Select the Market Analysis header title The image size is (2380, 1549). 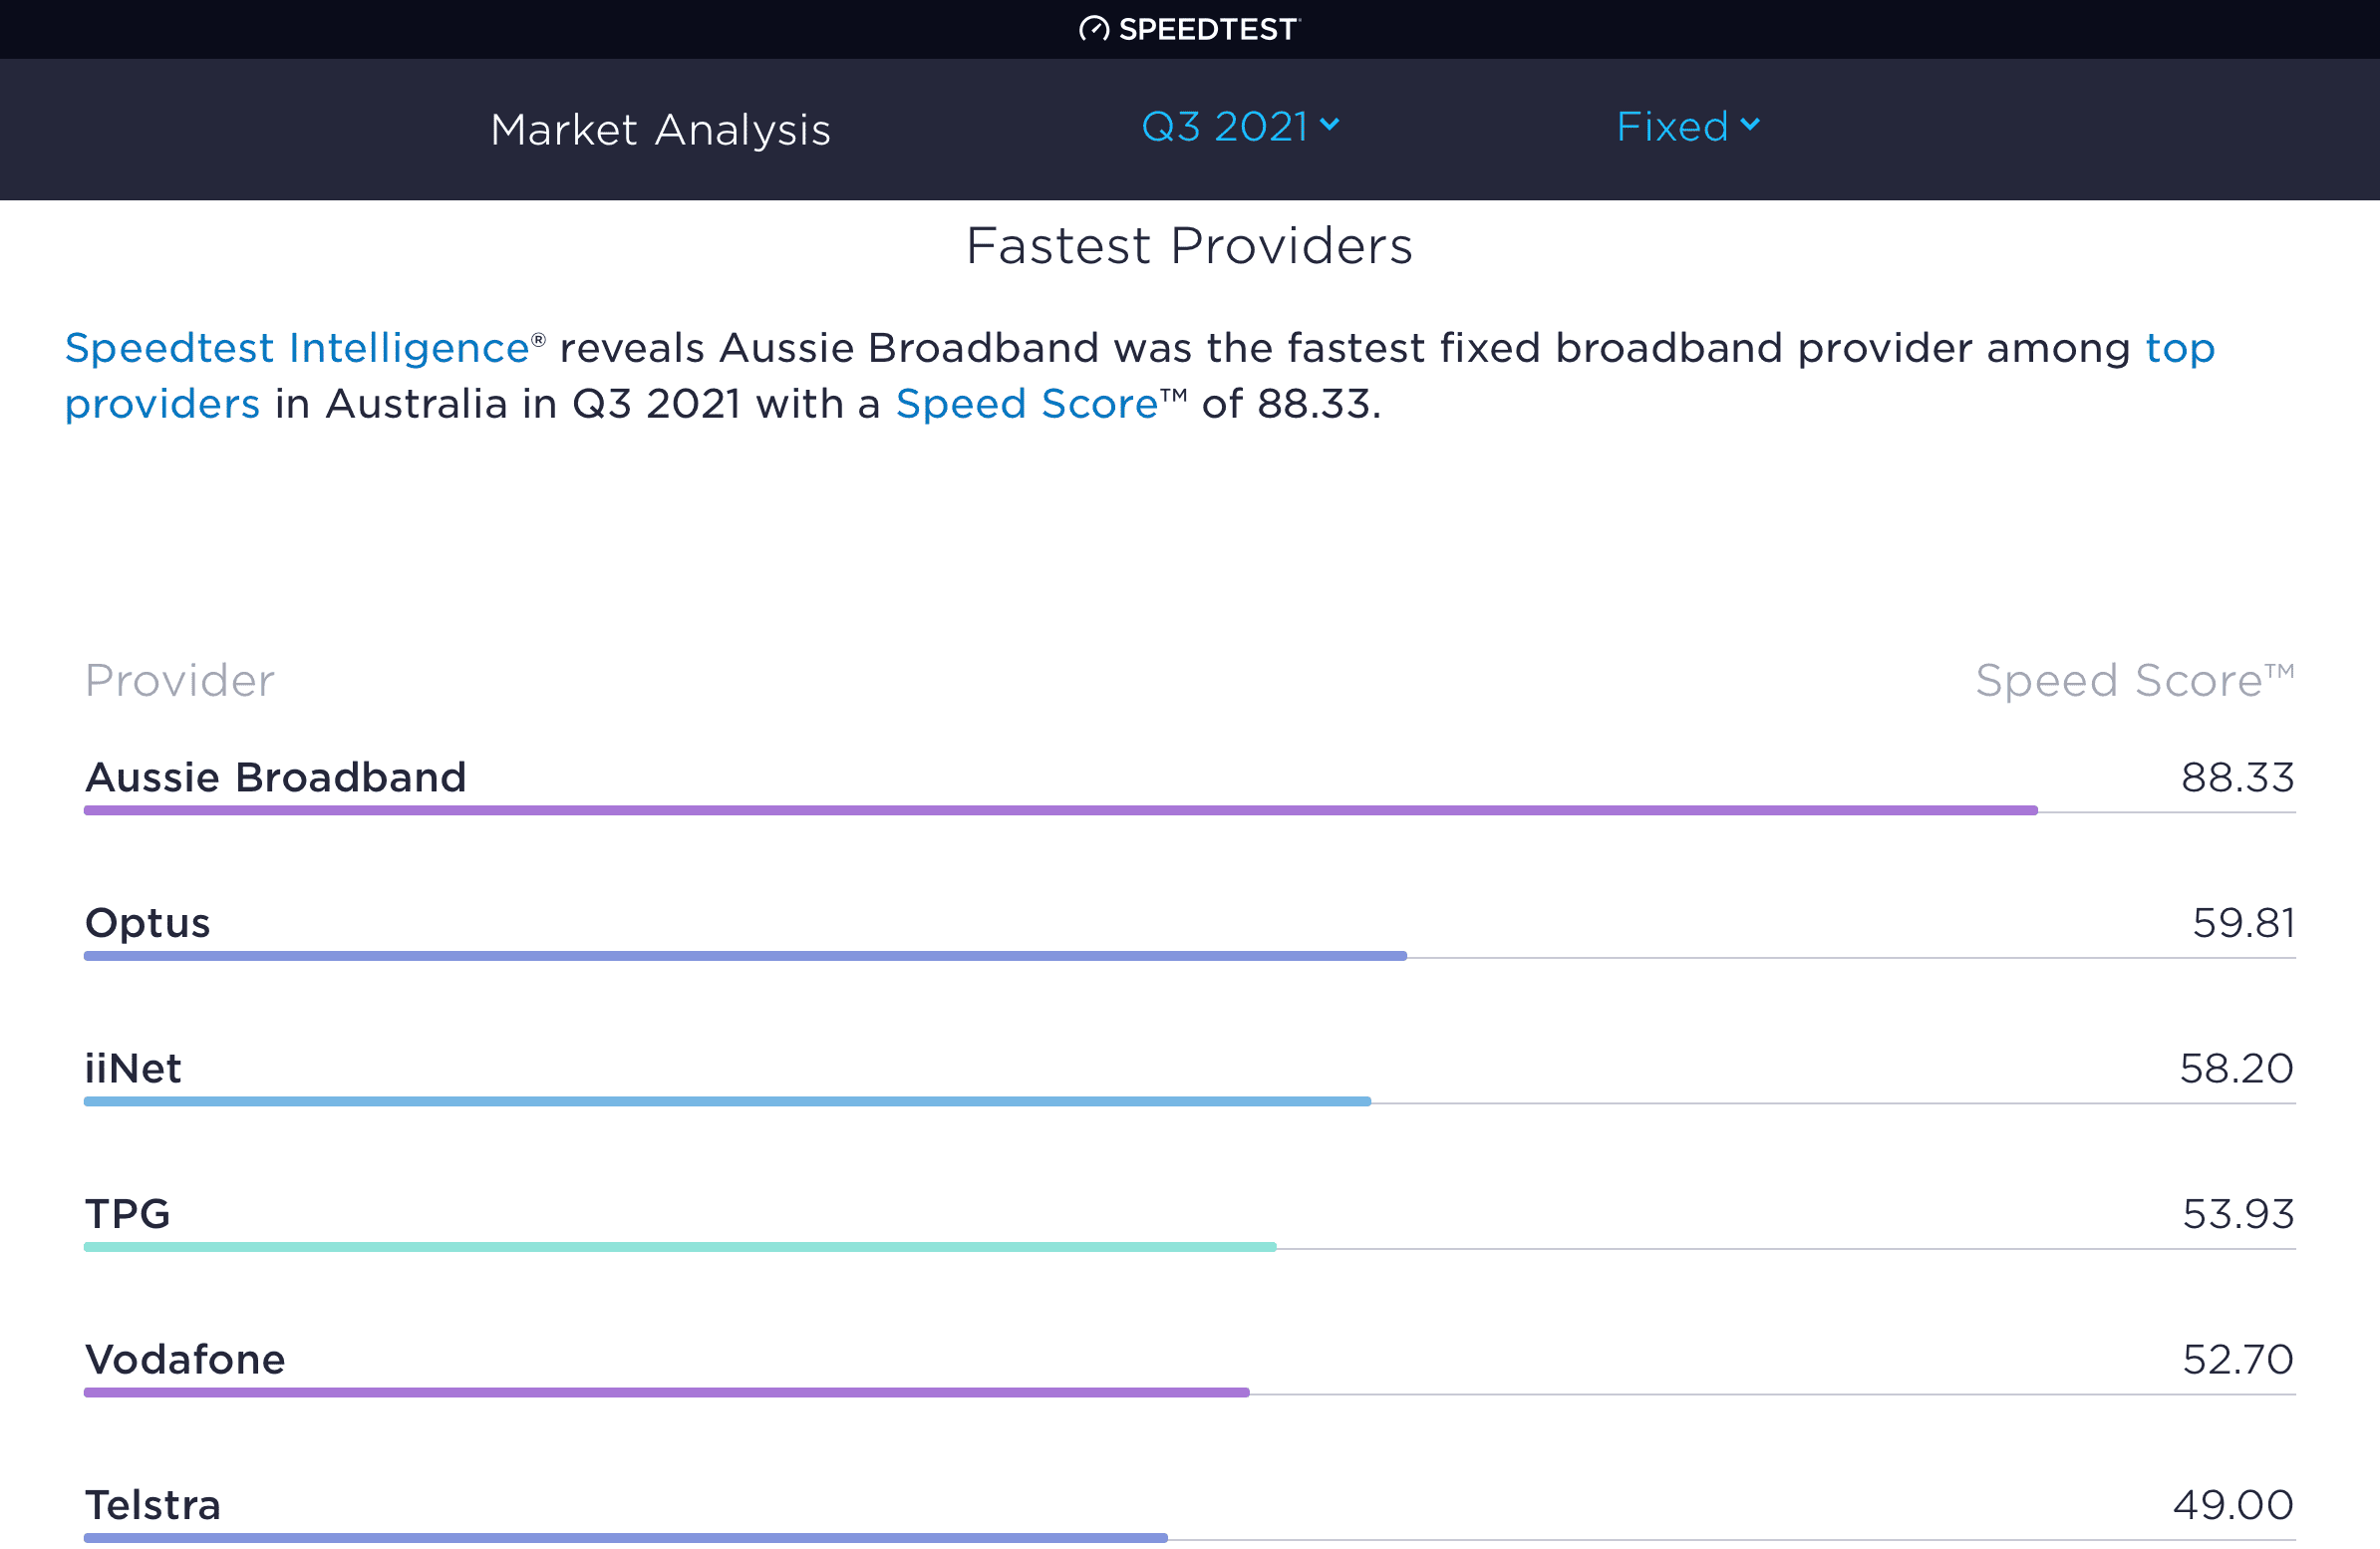click(x=660, y=130)
